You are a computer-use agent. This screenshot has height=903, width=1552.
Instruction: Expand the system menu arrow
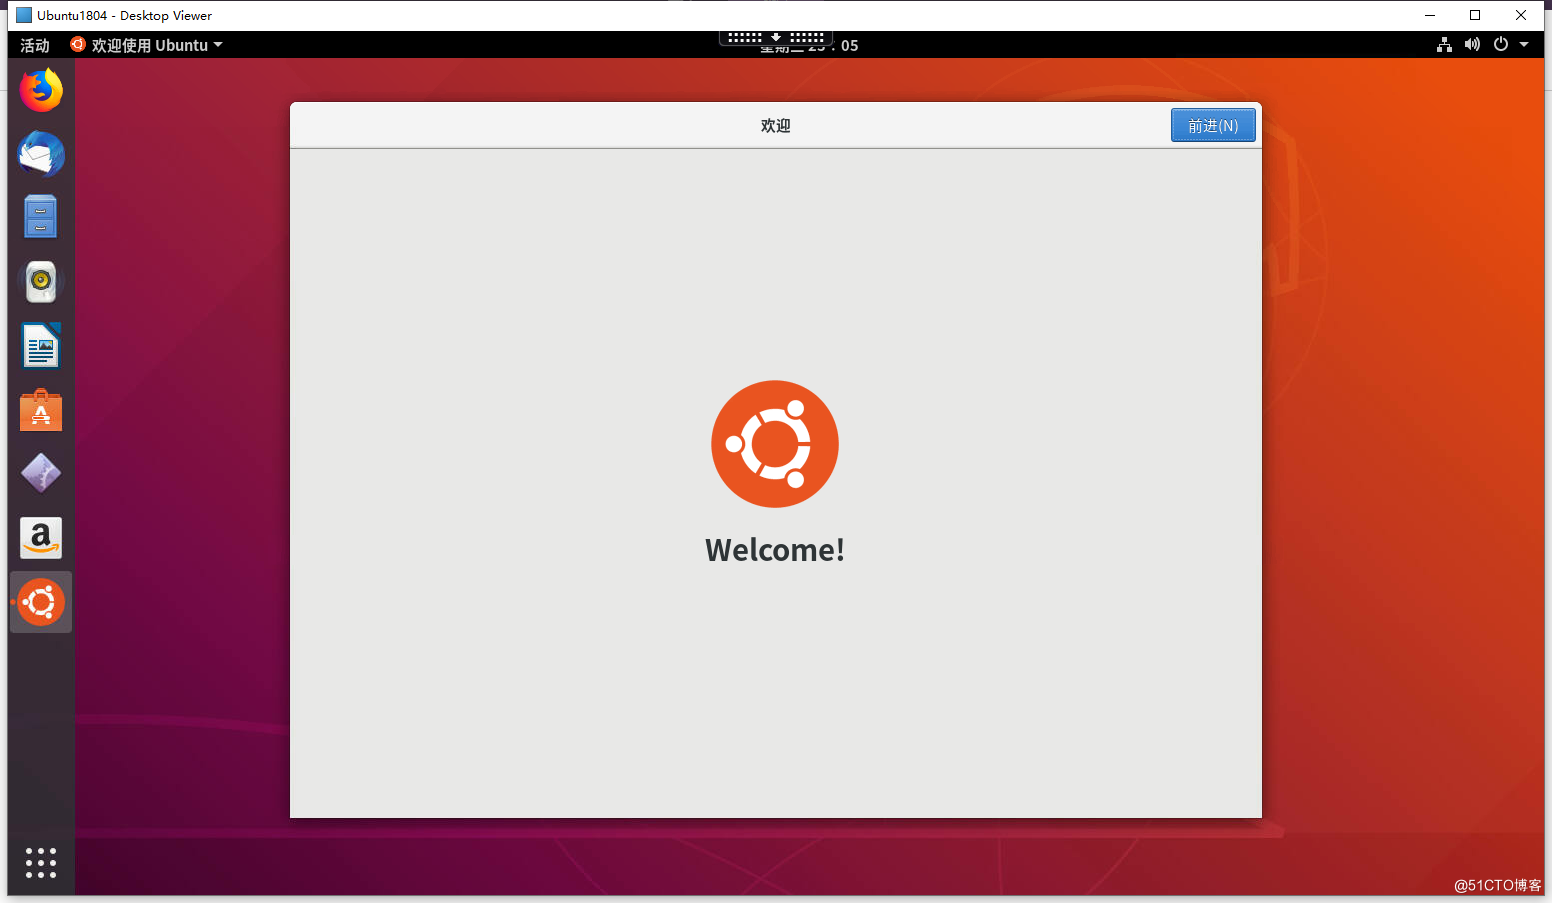(x=1524, y=45)
